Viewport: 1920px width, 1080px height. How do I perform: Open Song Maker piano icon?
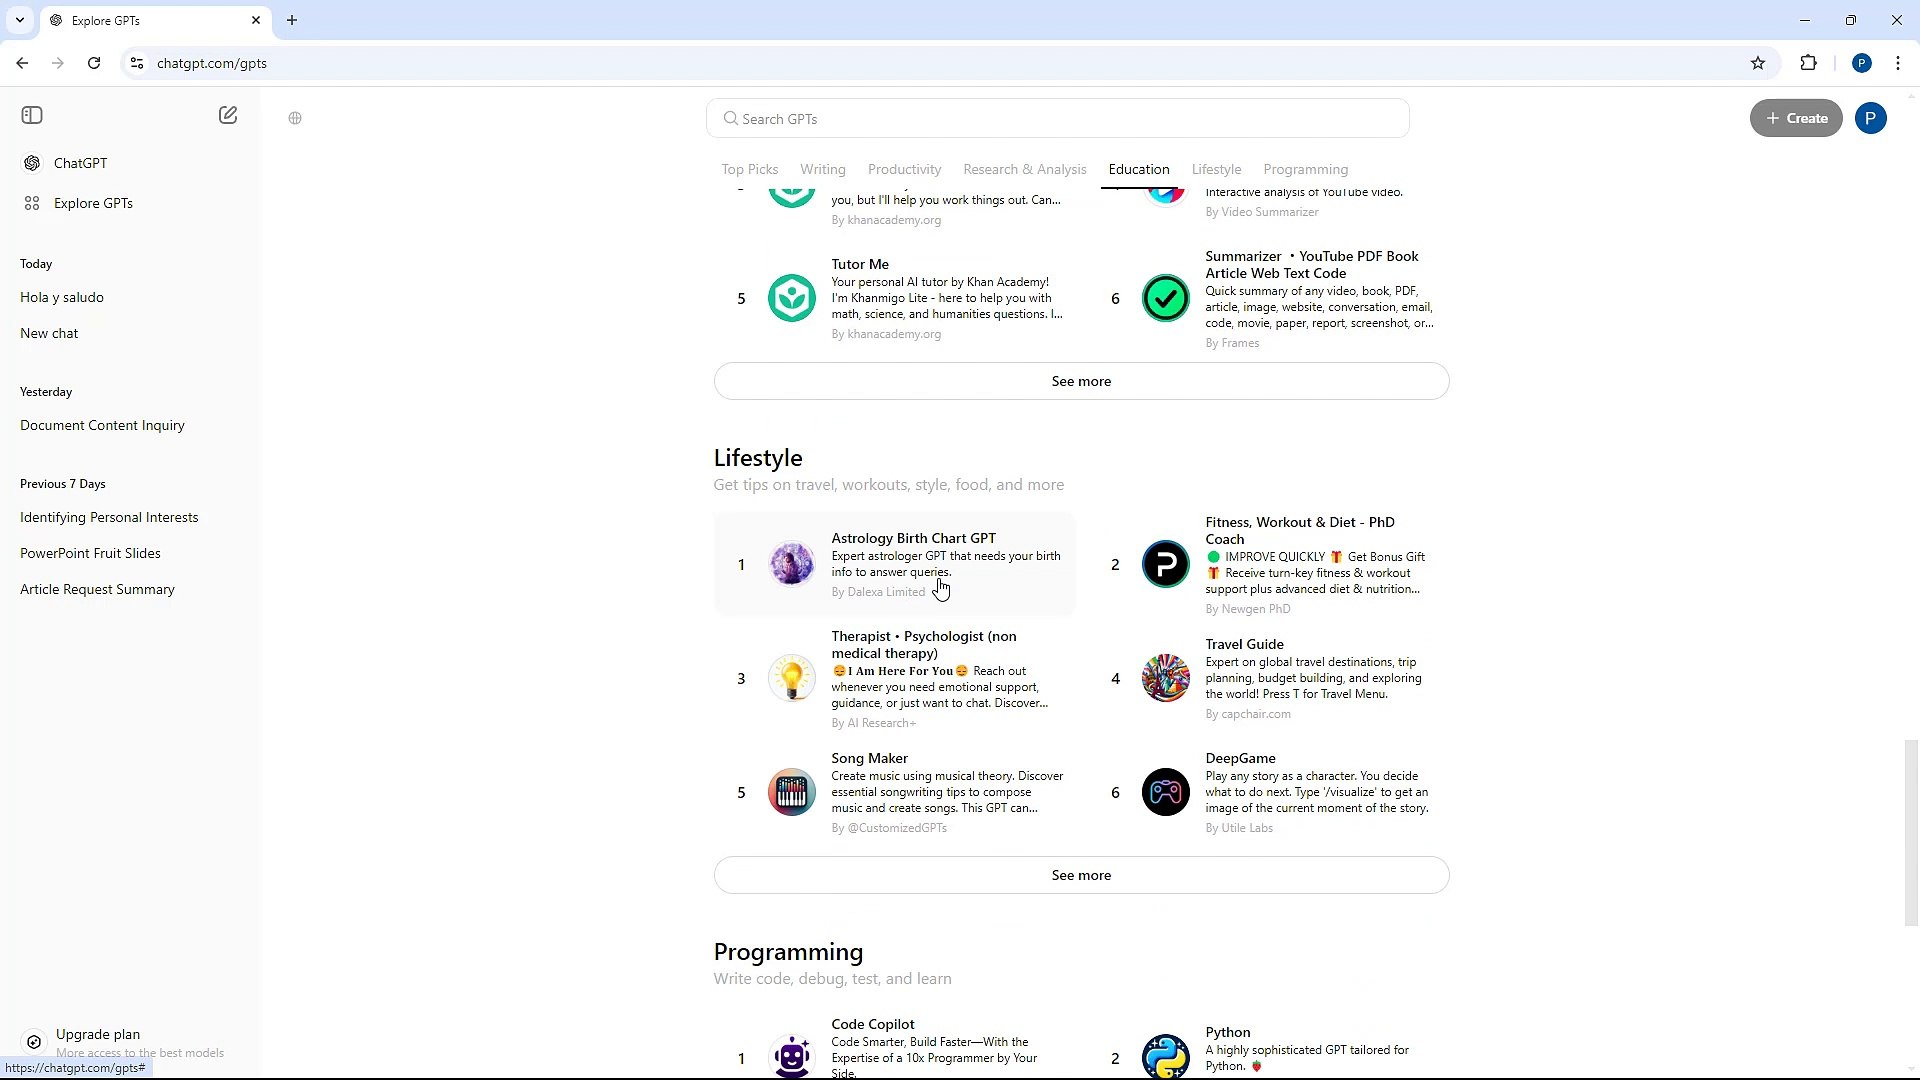(791, 793)
